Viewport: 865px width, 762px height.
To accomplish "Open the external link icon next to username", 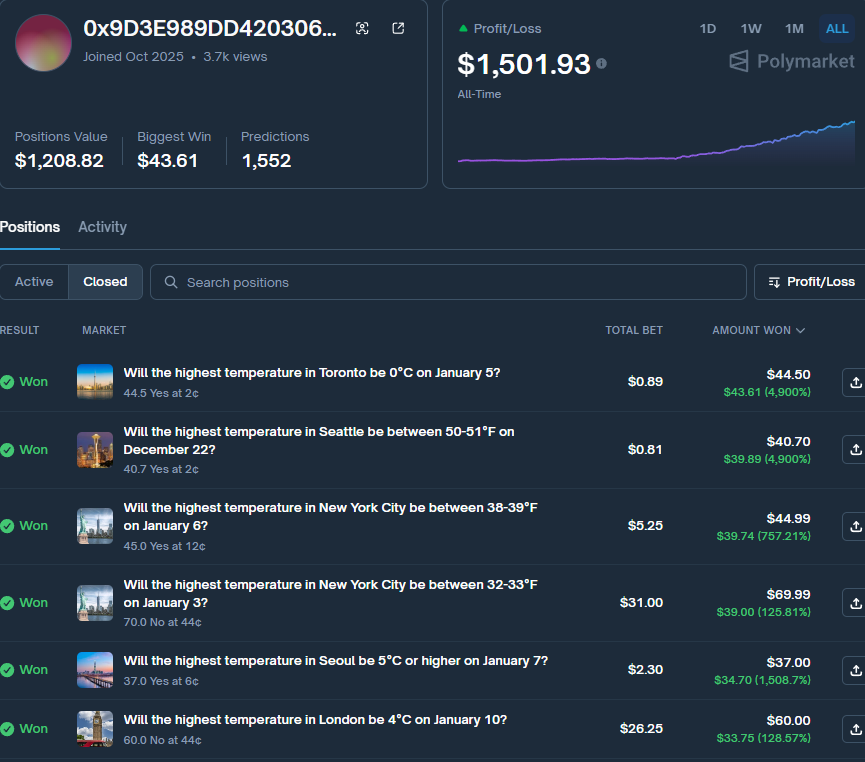I will (397, 29).
